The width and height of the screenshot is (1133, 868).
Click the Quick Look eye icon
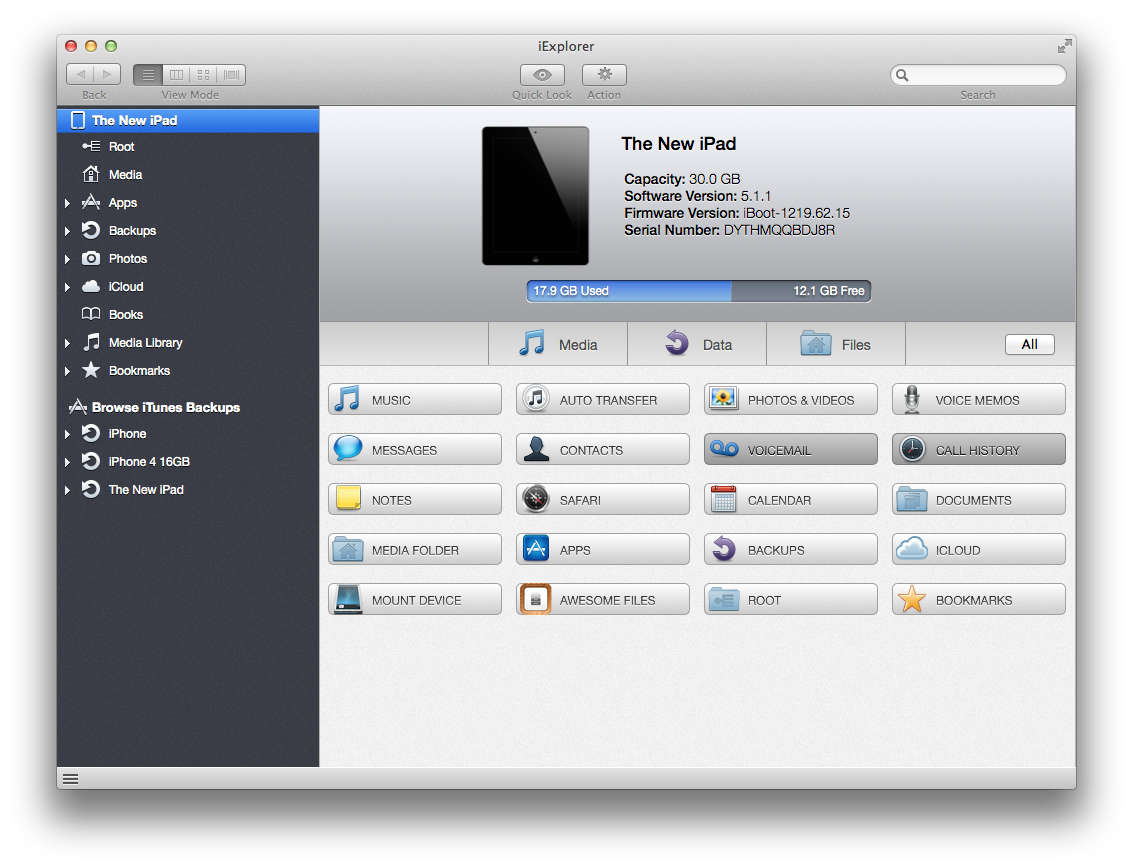[x=542, y=75]
